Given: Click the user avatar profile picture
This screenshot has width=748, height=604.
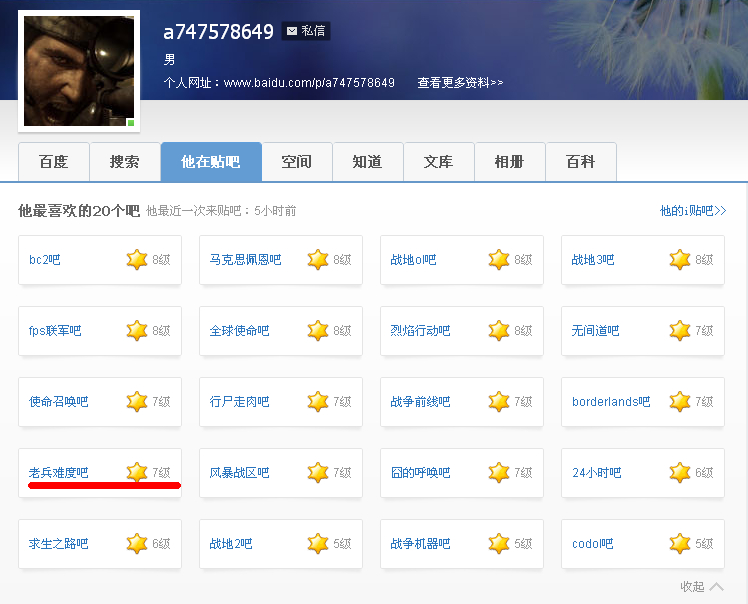Looking at the screenshot, I should pos(79,71).
